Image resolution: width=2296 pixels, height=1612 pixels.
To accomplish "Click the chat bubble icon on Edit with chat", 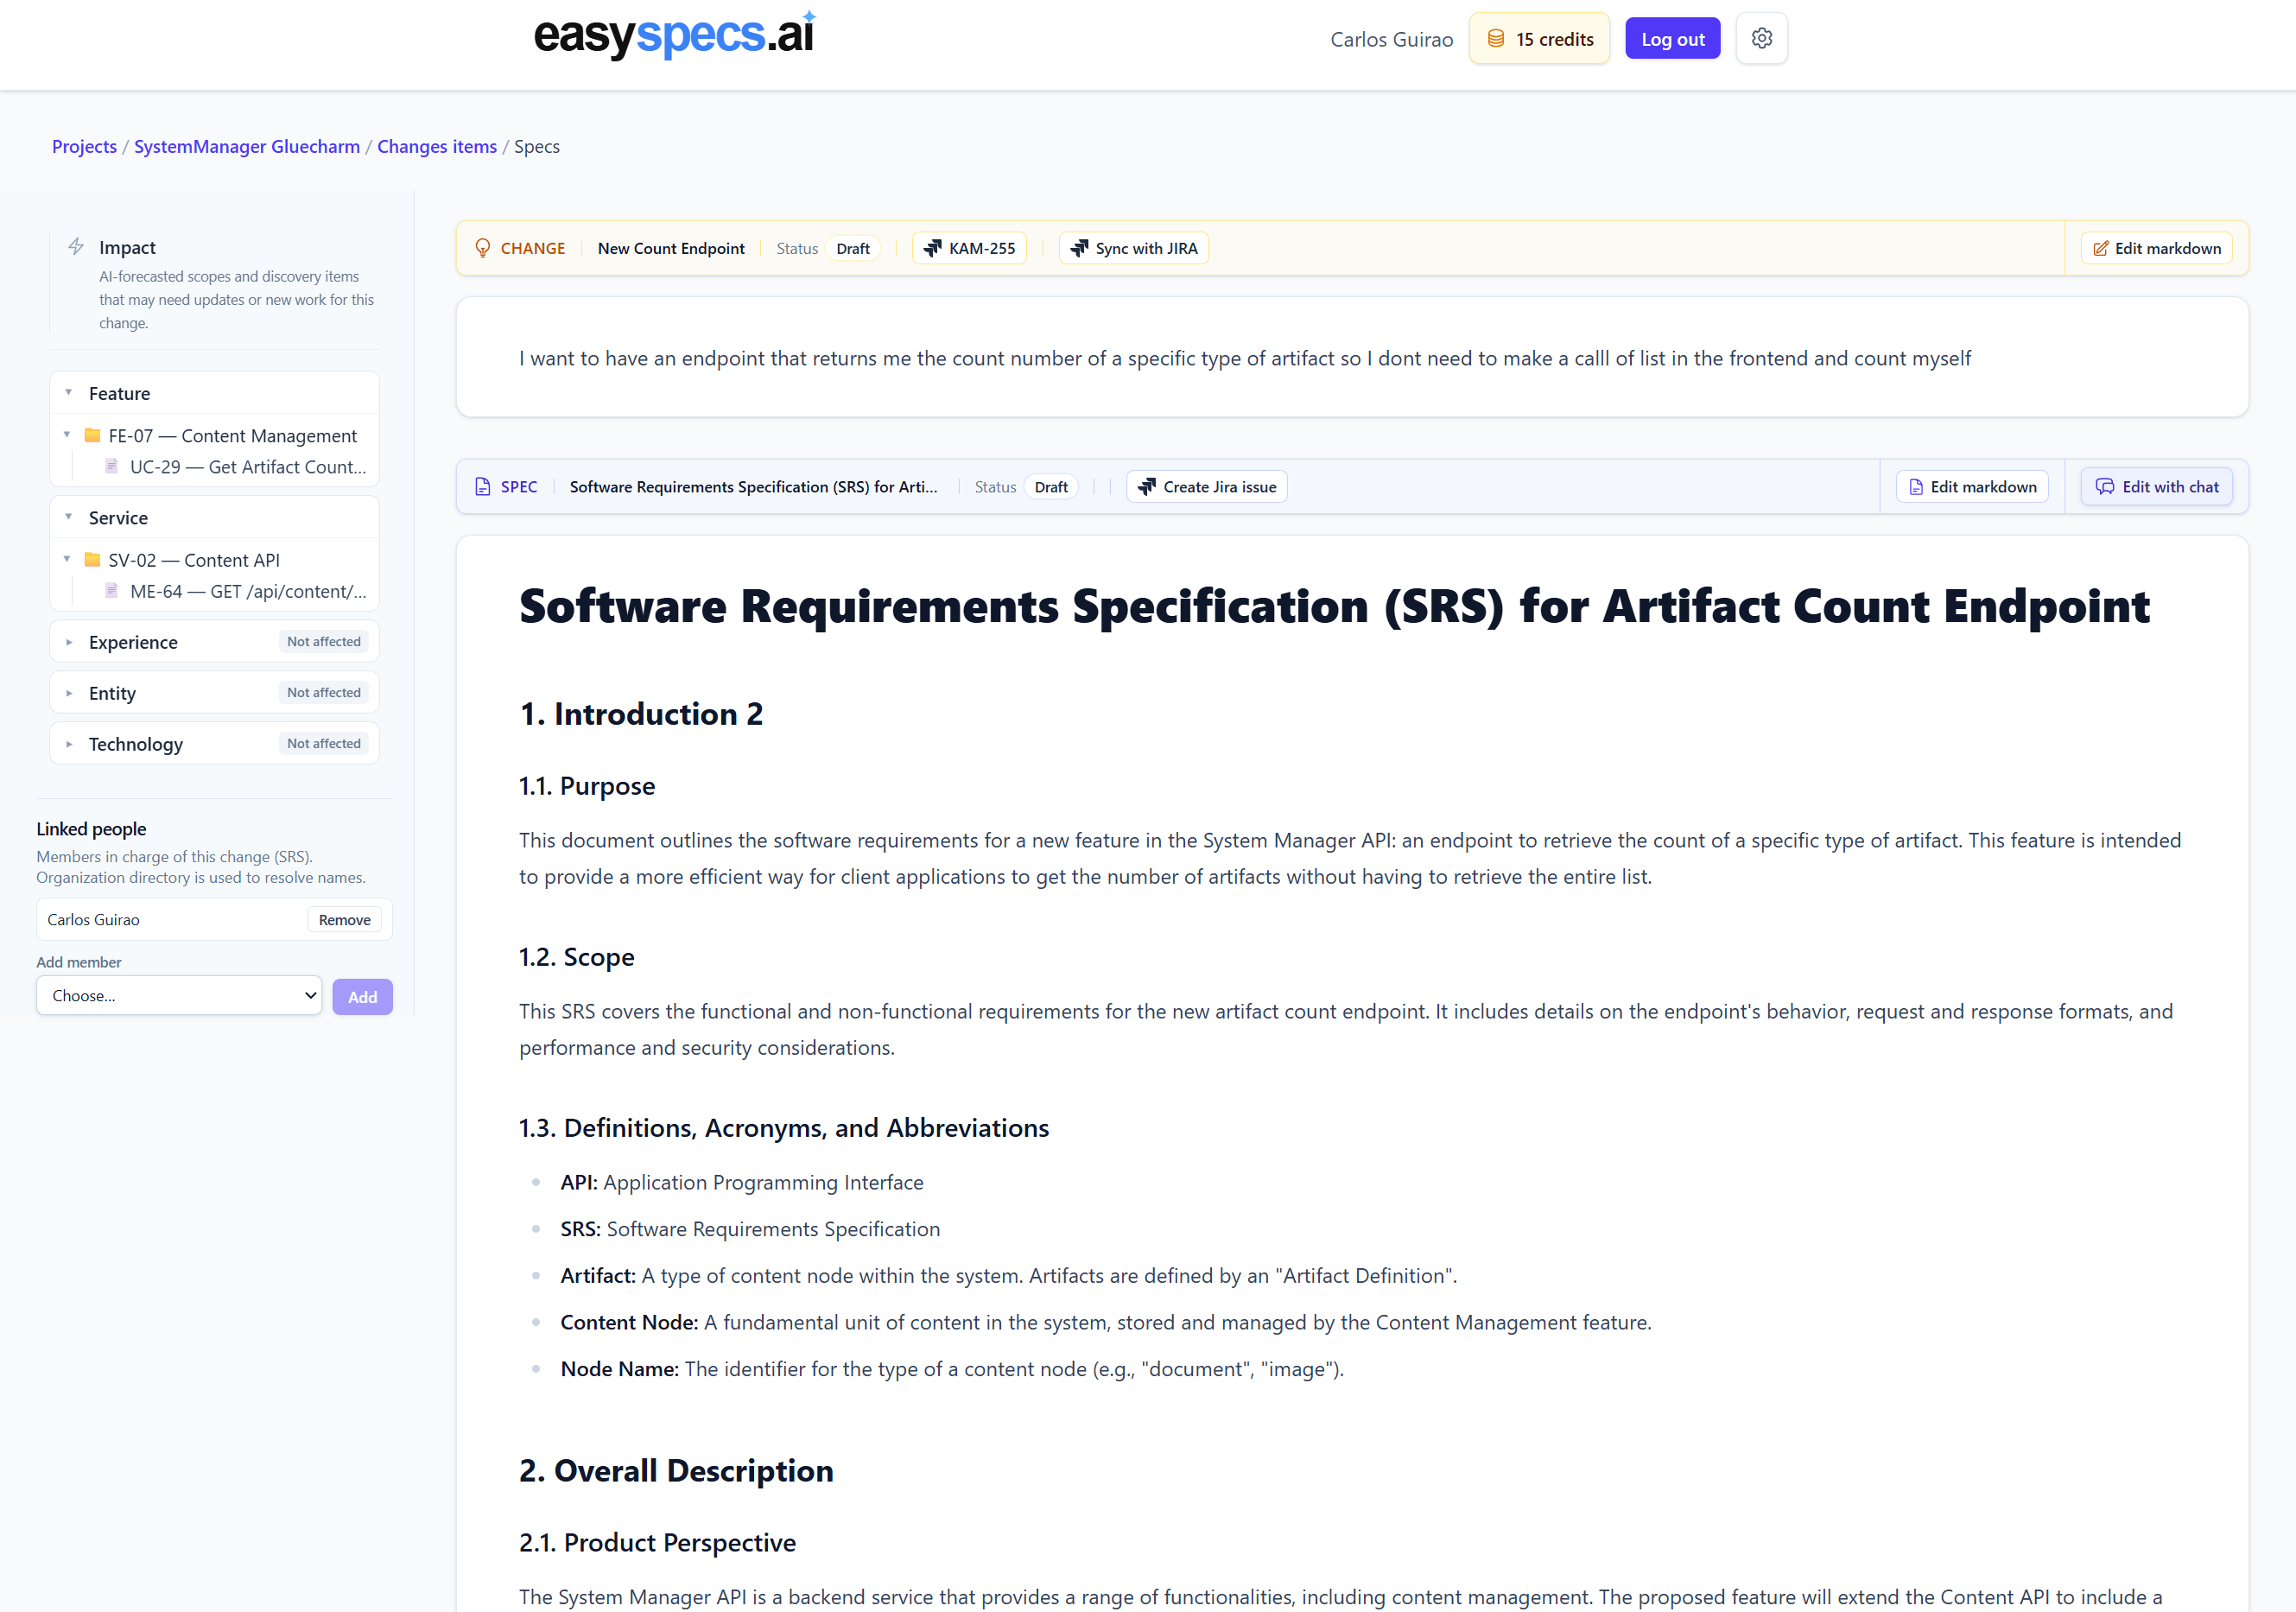I will pyautogui.click(x=2105, y=487).
